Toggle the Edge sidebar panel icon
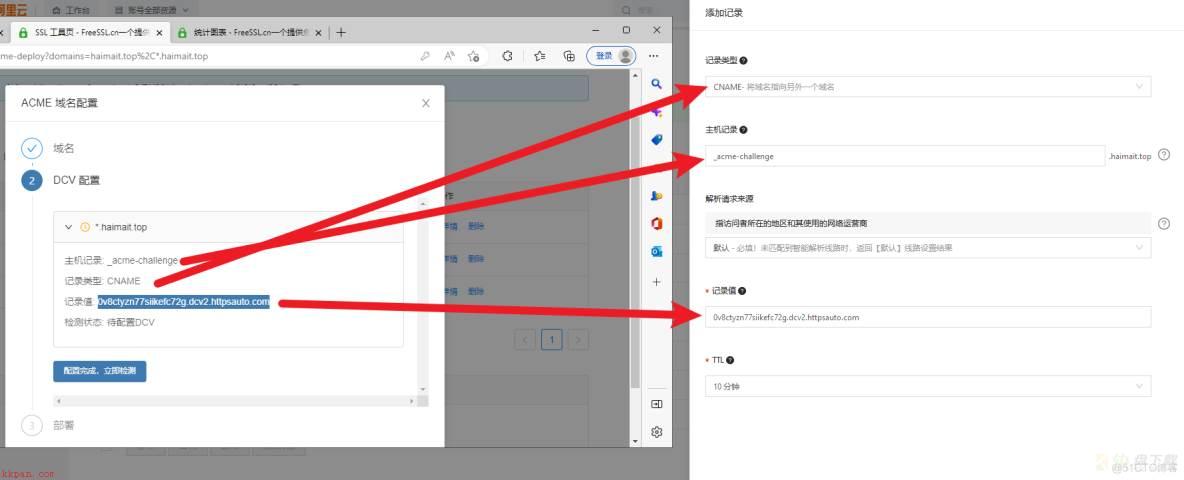This screenshot has width=1184, height=480. [x=656, y=404]
